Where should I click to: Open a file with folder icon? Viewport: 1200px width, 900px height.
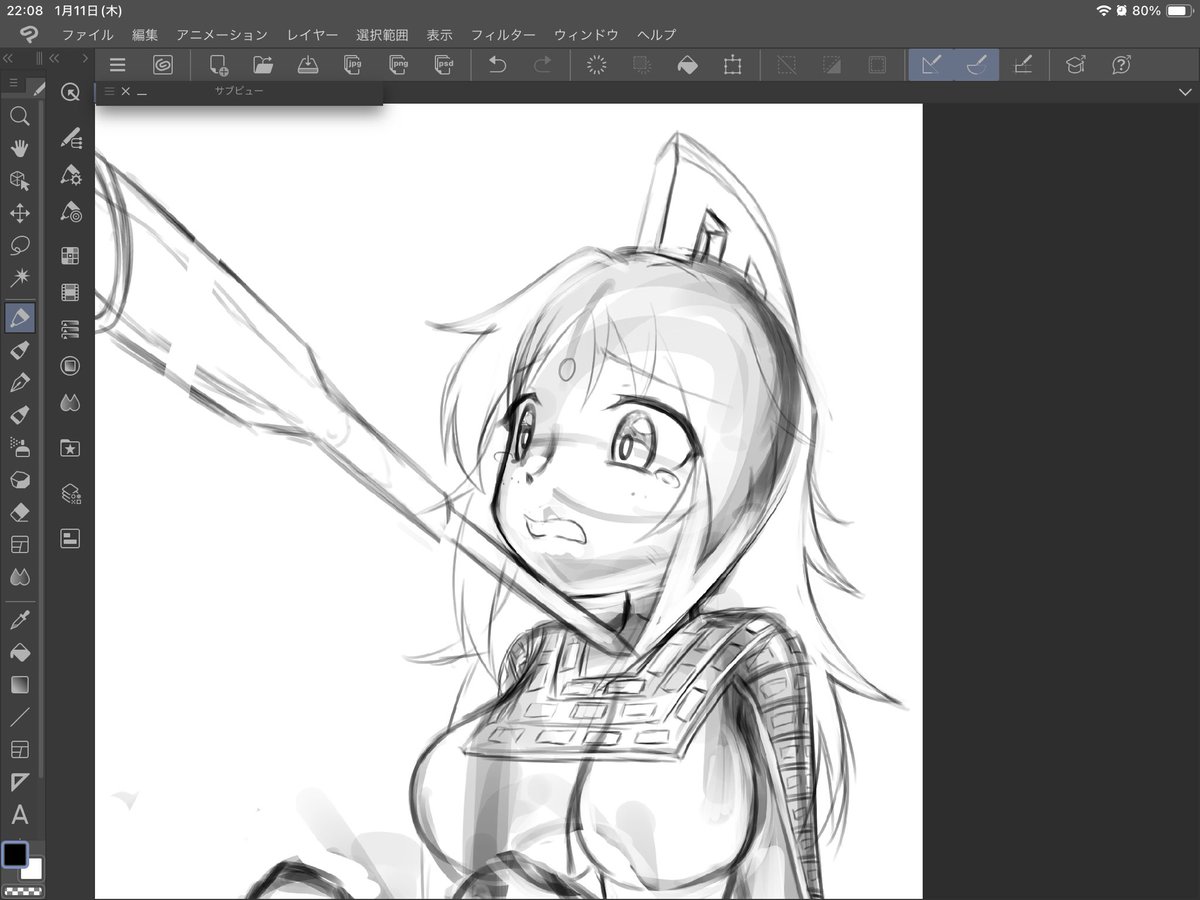coord(263,66)
